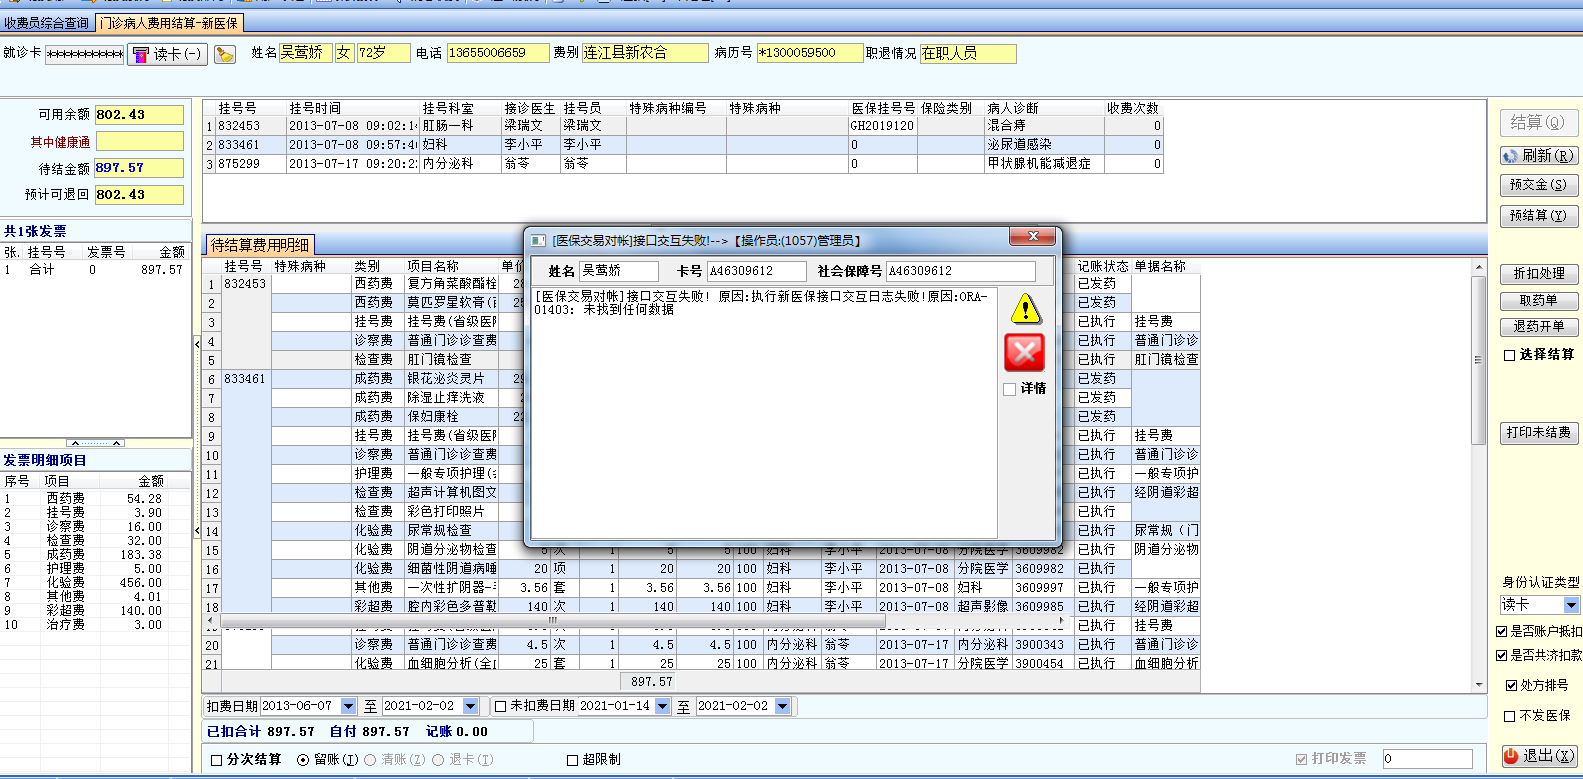Select 西药费 in the invoice detail list
The image size is (1583, 779).
tap(96, 498)
